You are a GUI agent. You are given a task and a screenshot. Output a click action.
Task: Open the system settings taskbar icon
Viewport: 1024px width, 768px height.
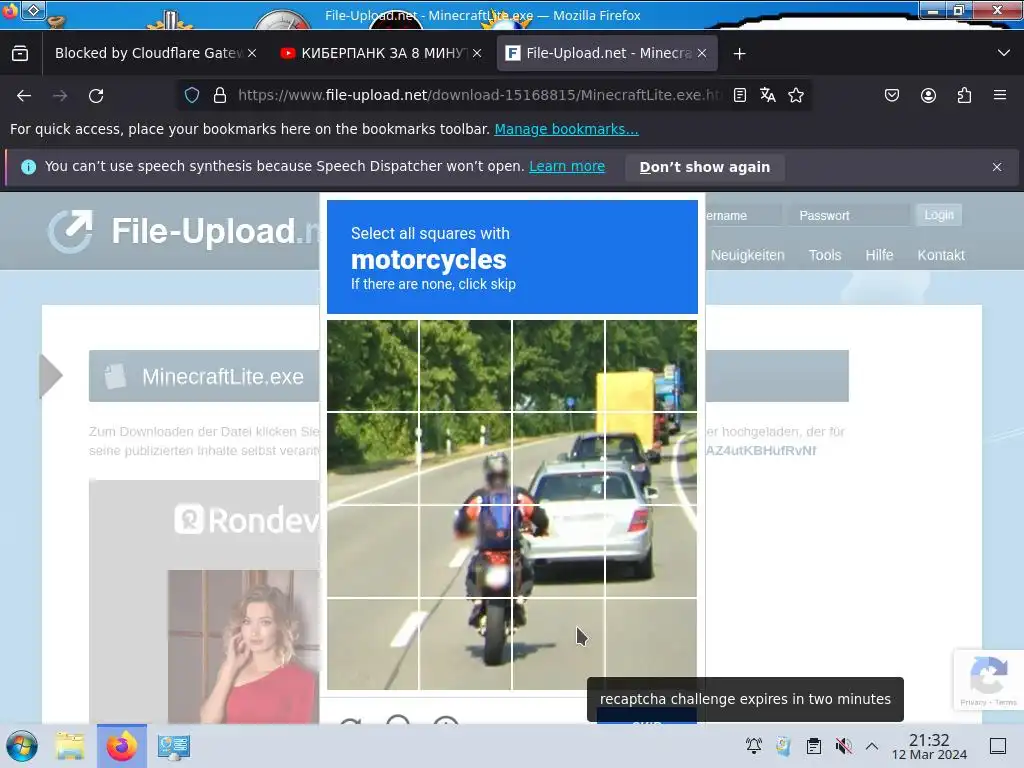174,746
